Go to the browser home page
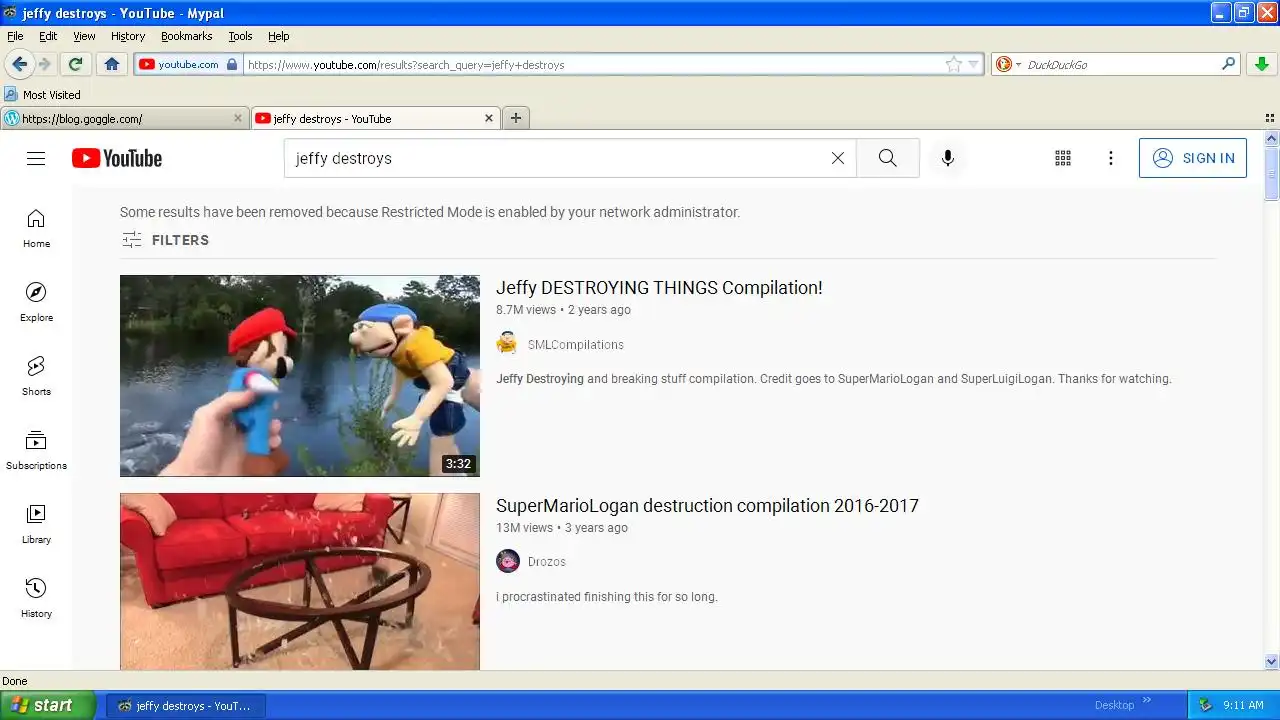 point(112,64)
